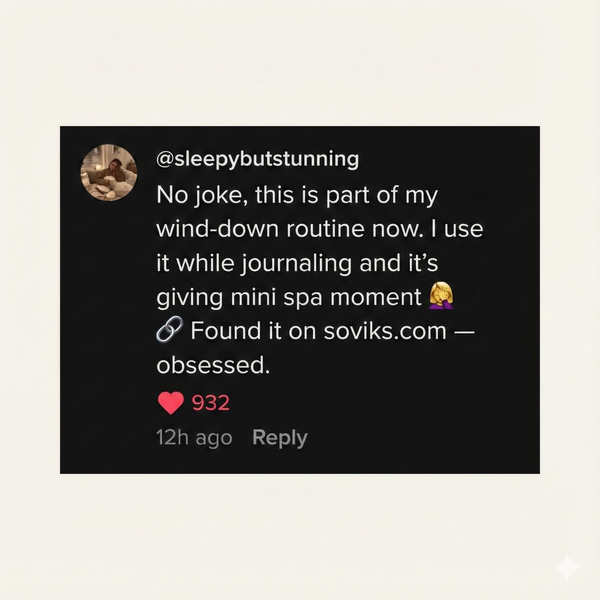Like the comment with the heart icon

[x=171, y=403]
